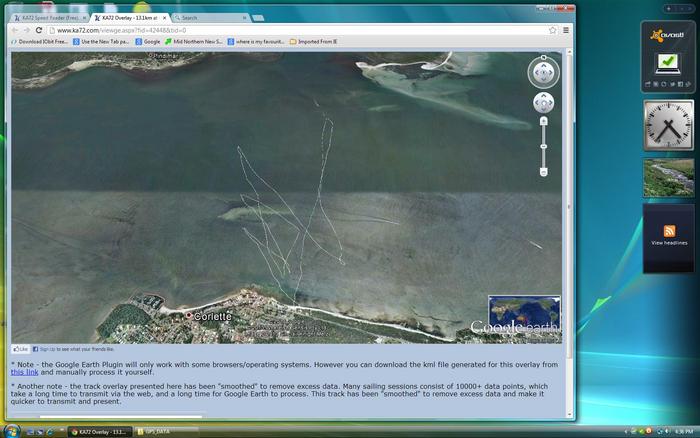Click the Facebook Like button
The image size is (700, 438).
tap(21, 349)
